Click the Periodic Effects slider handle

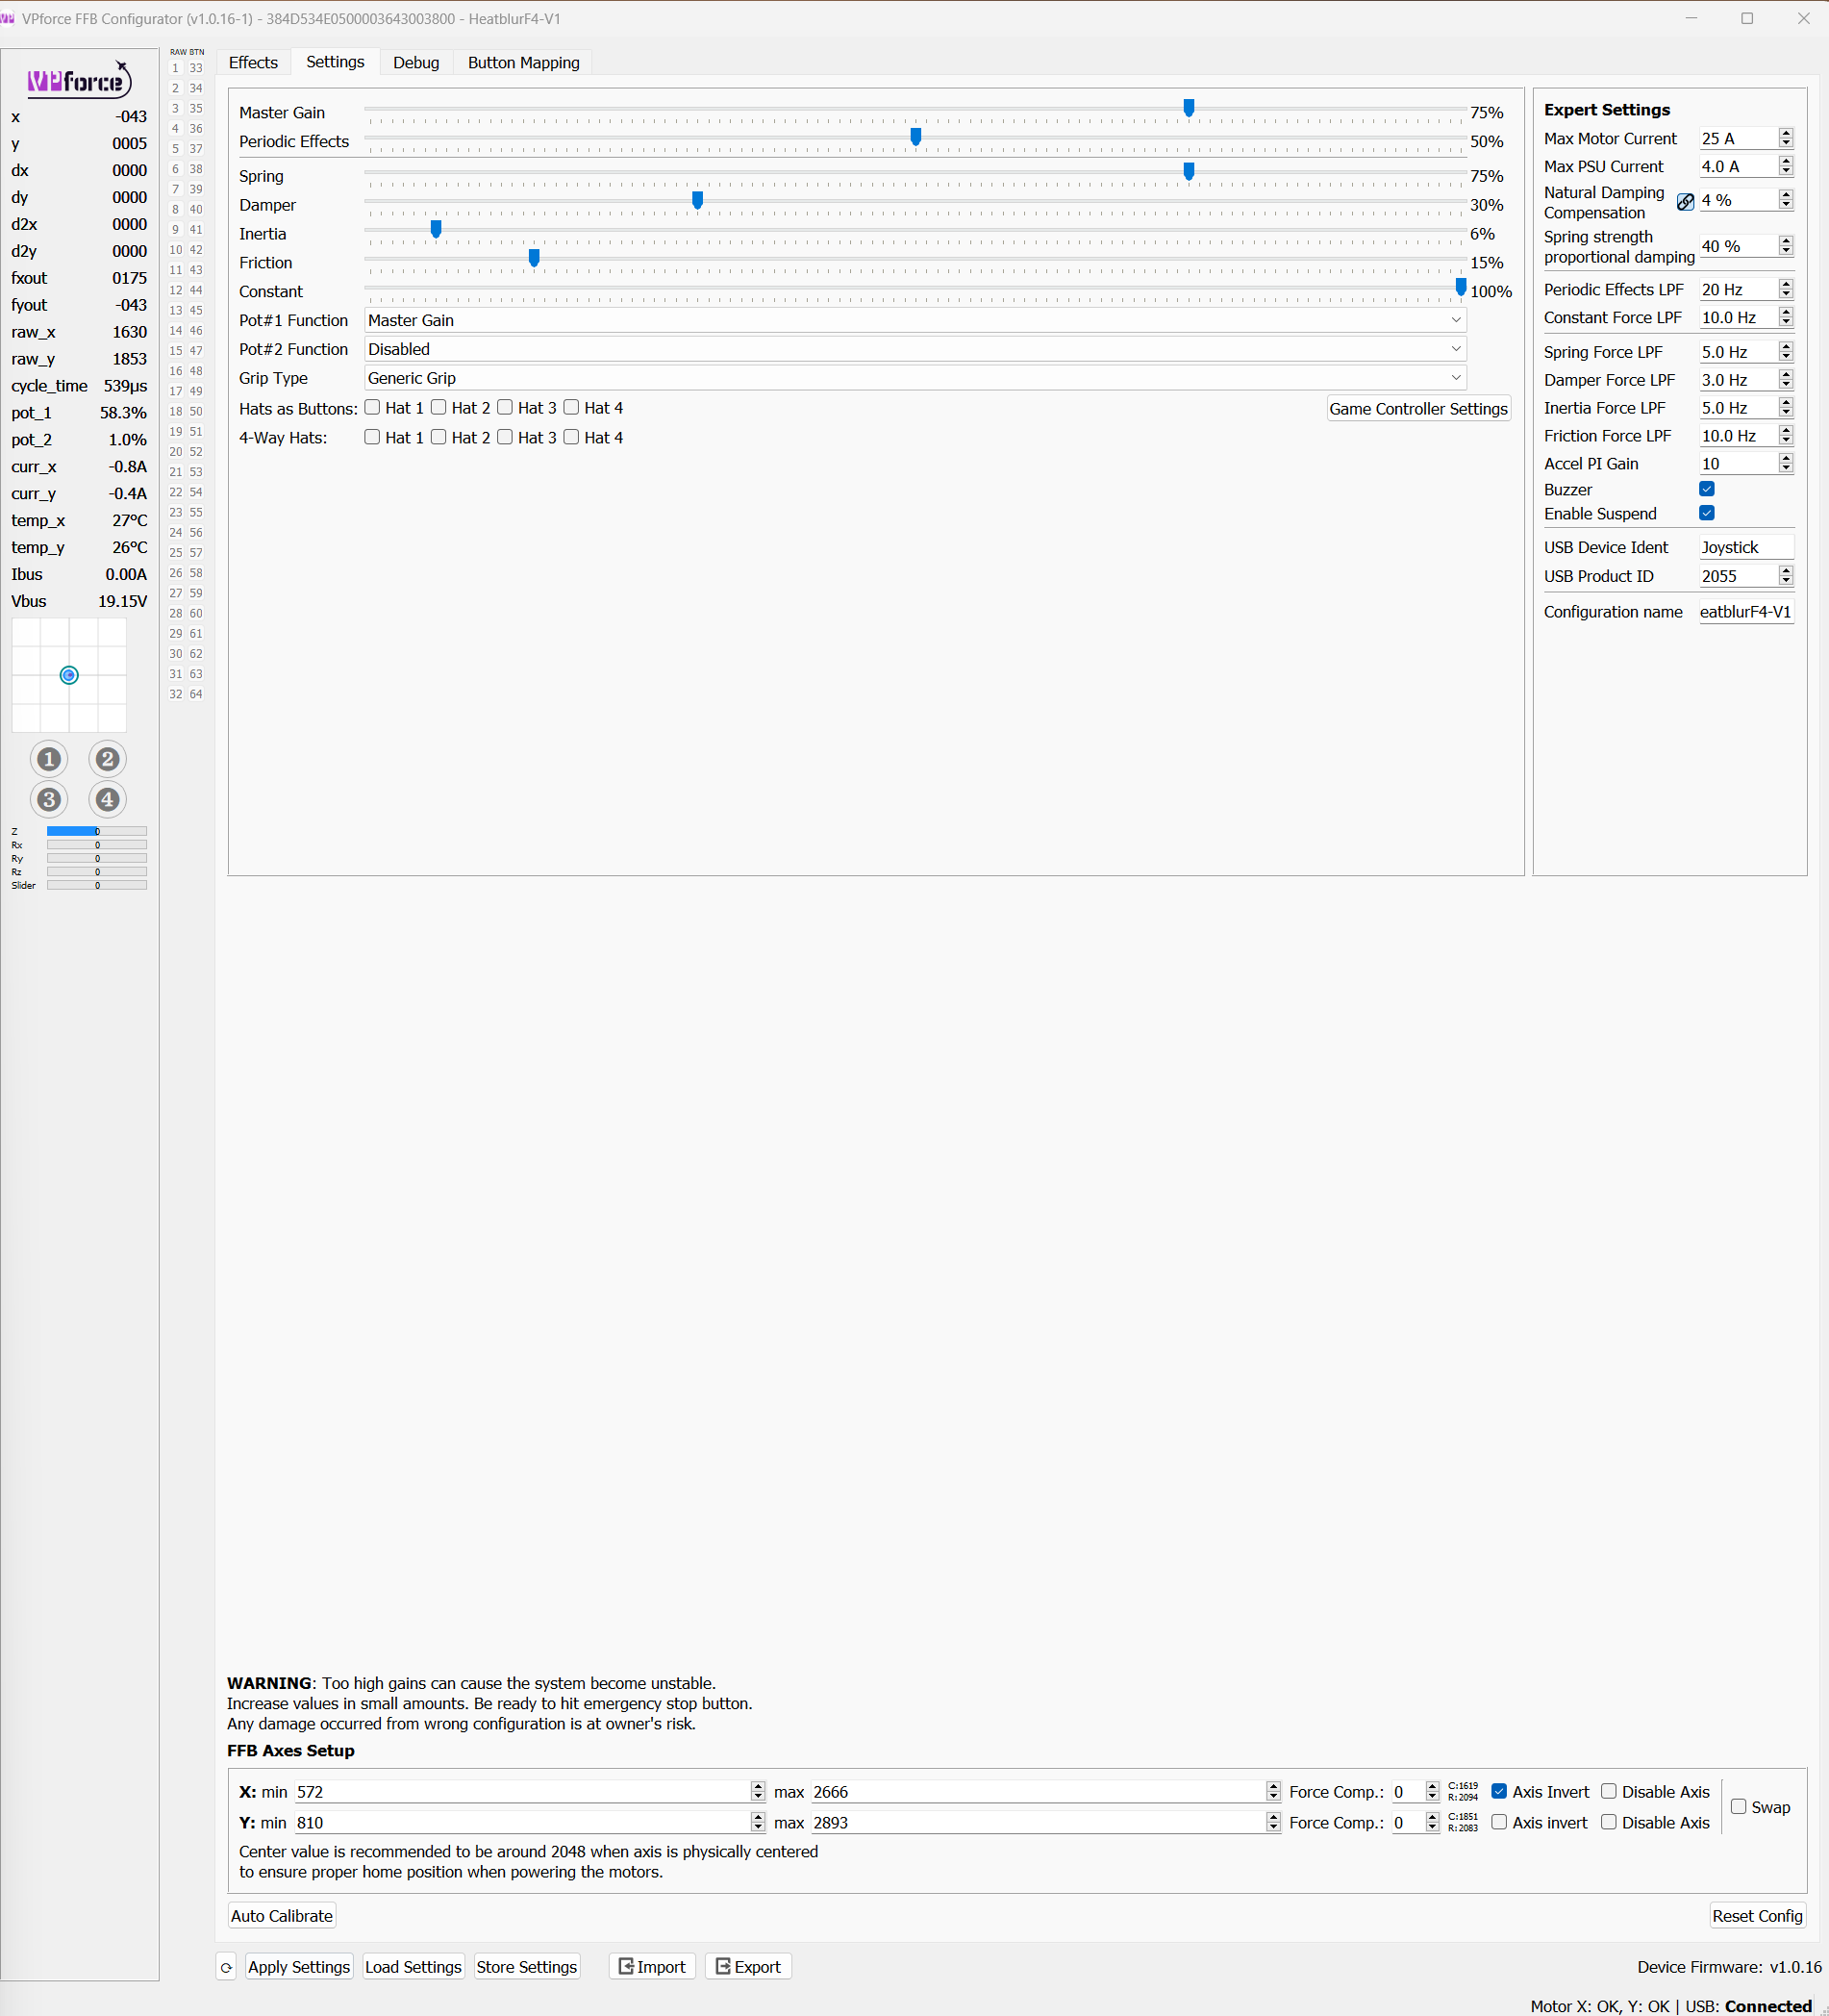coord(915,137)
